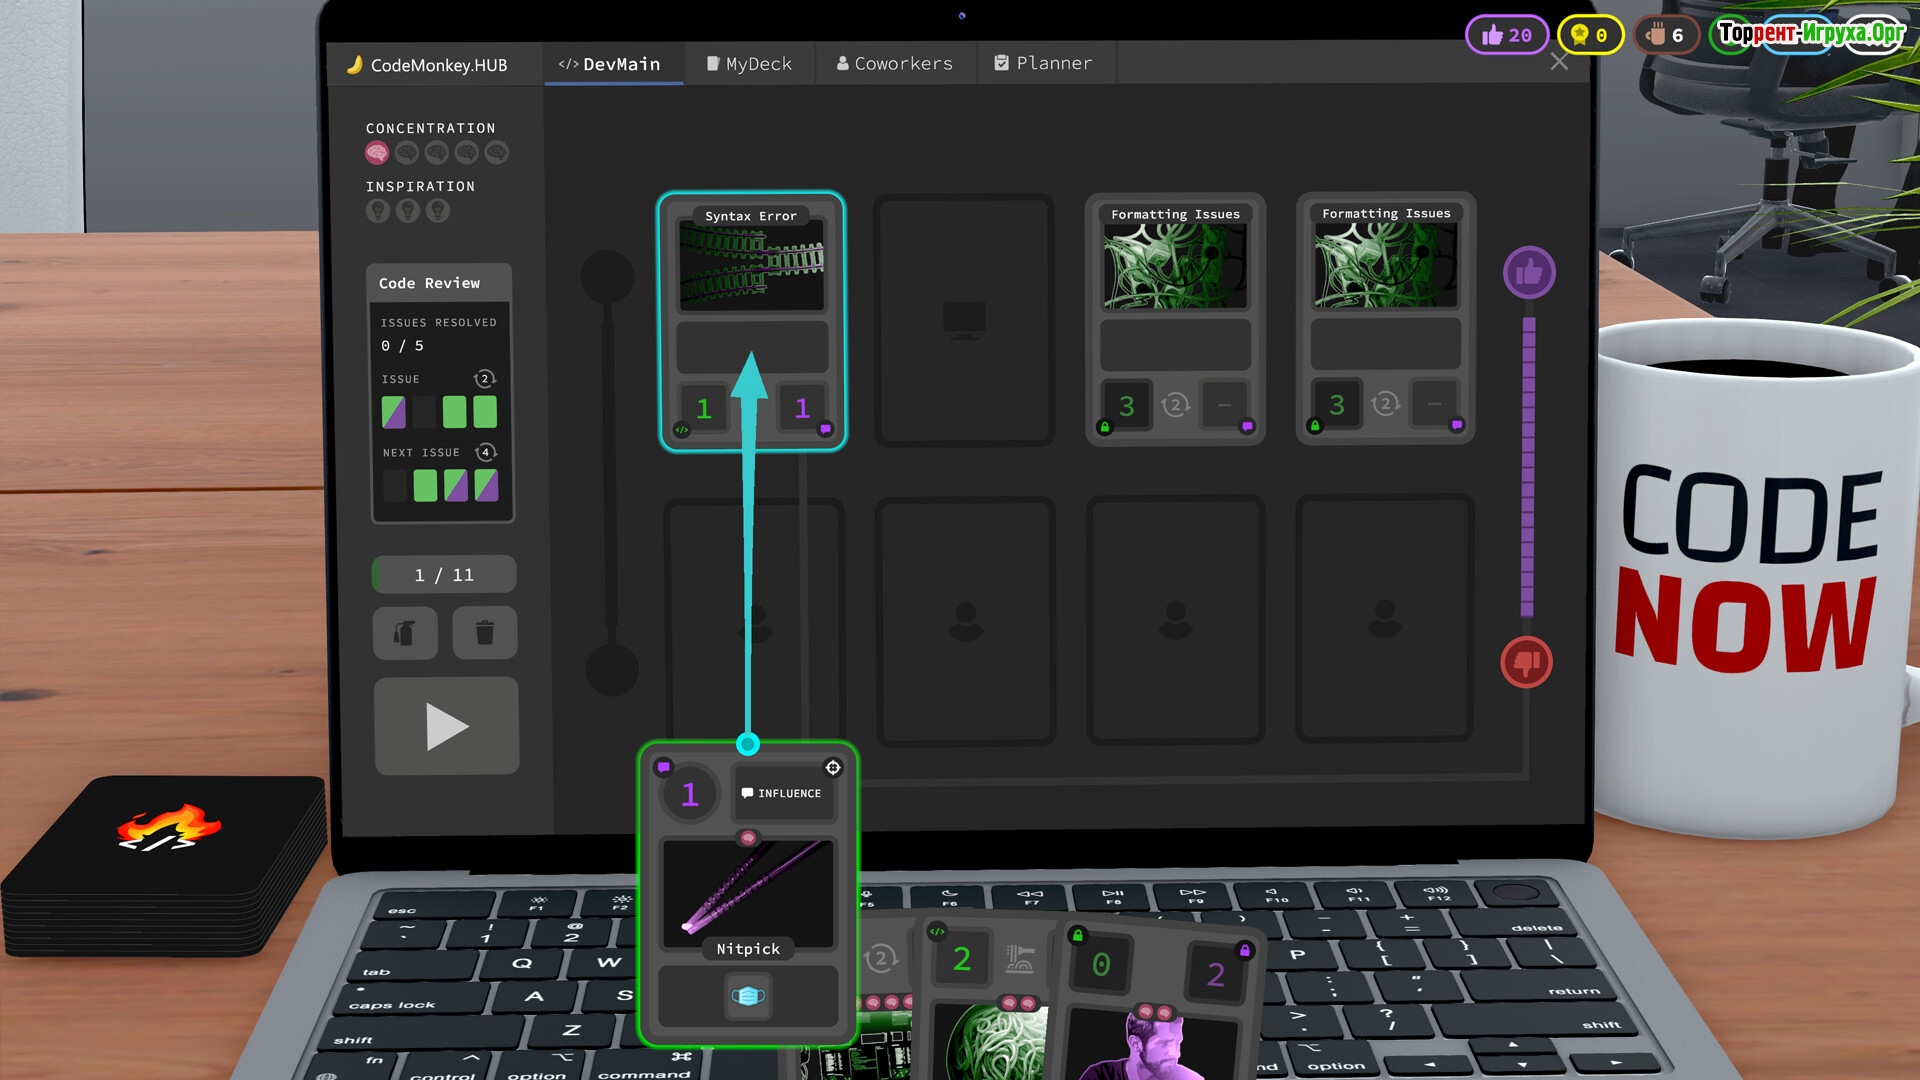Click the thumbs-up approve button
Viewport: 1920px width, 1080px height.
point(1529,273)
